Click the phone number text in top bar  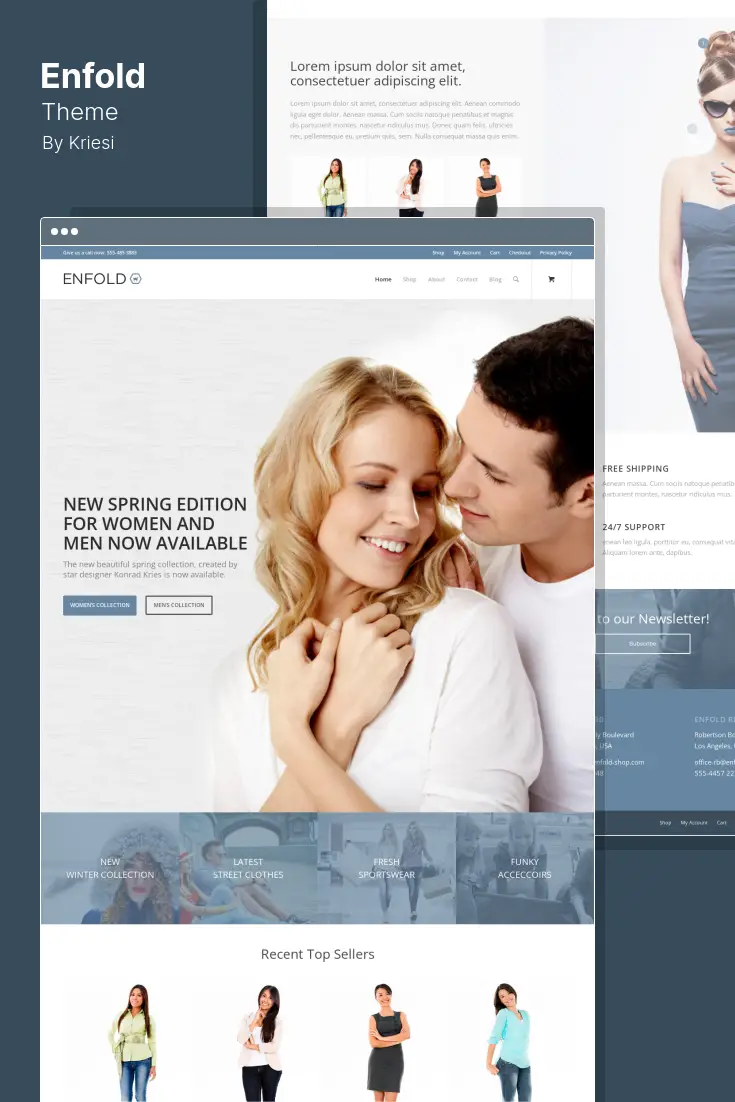pos(100,252)
